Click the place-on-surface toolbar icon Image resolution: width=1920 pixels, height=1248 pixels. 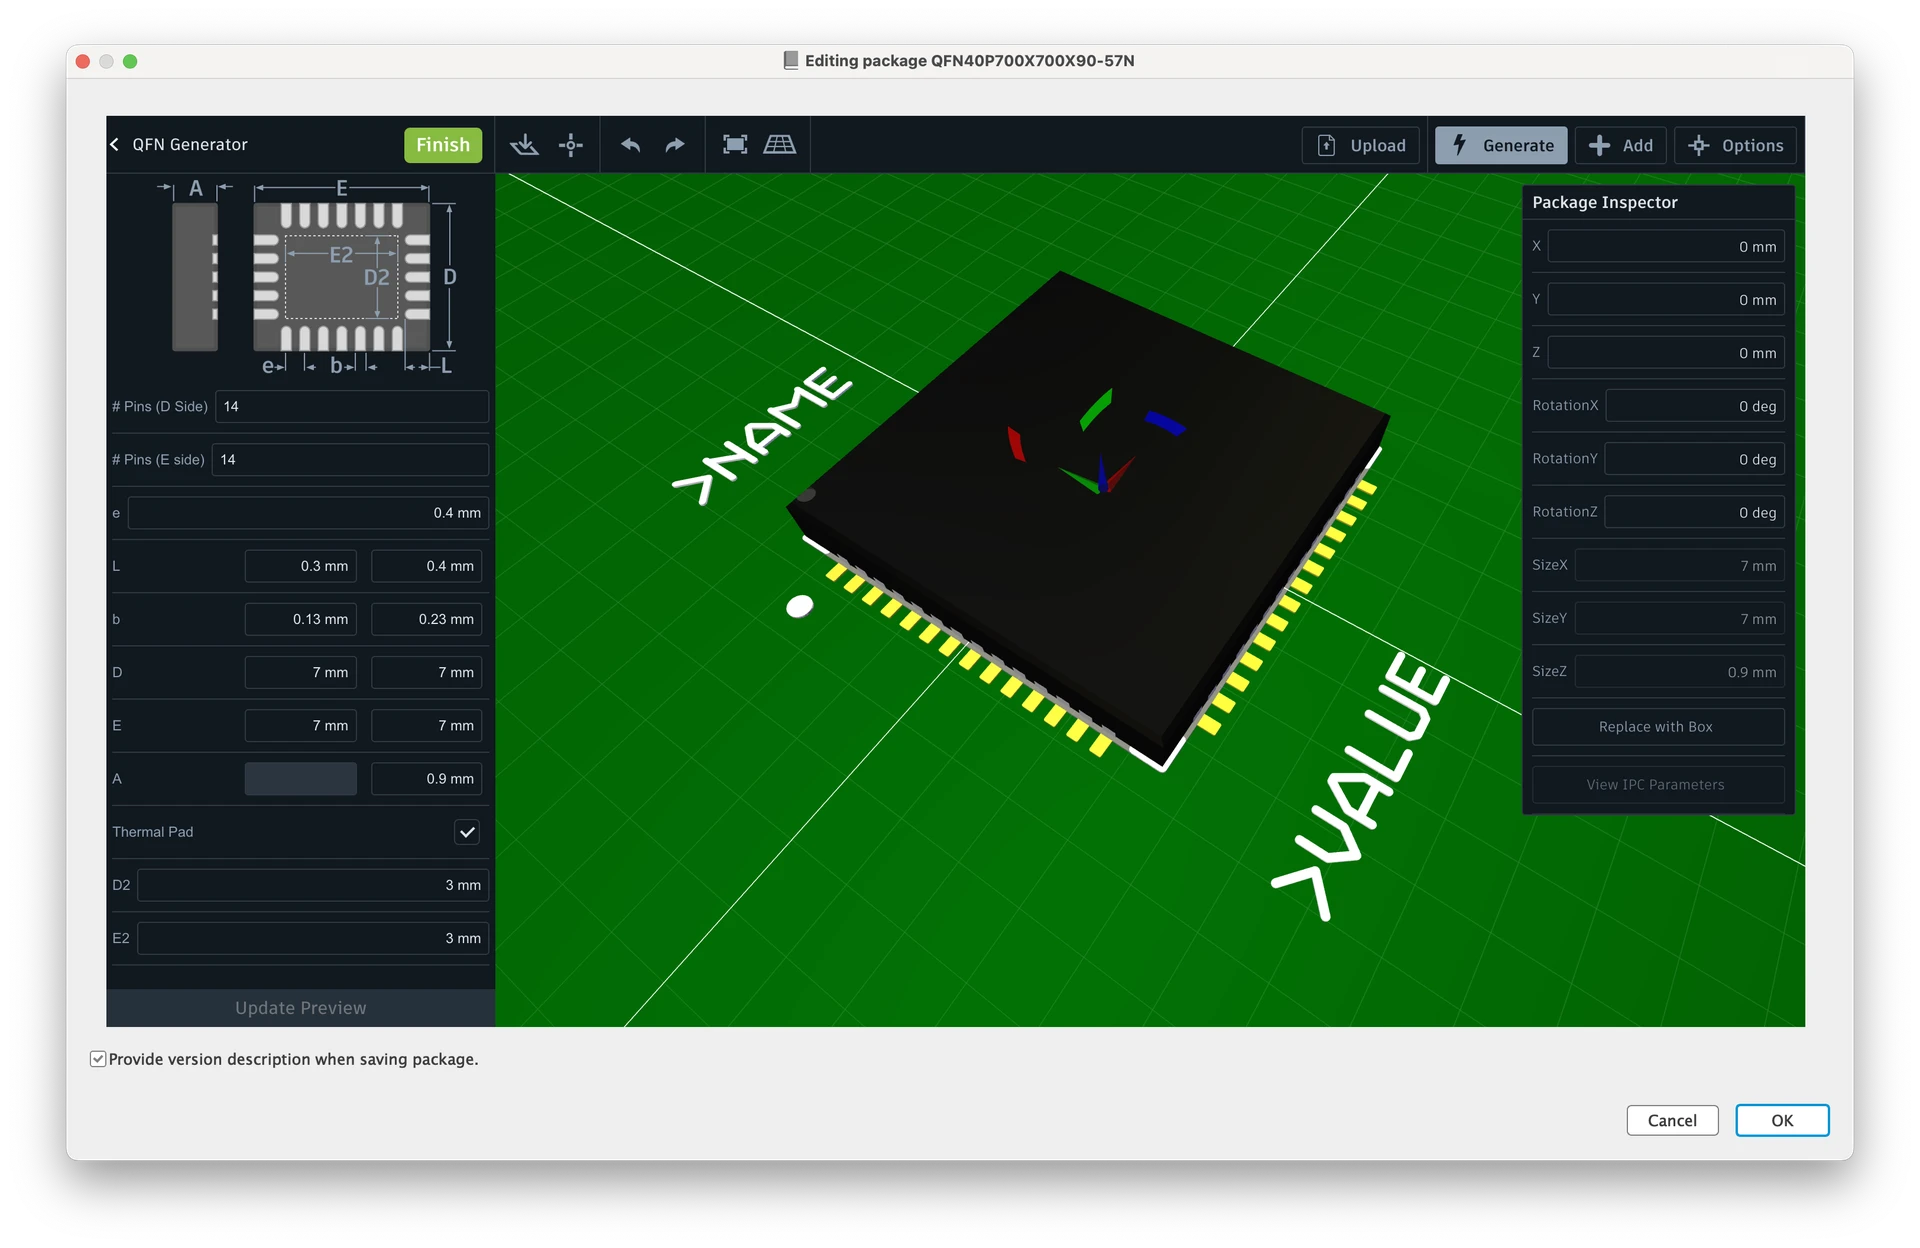click(x=524, y=145)
